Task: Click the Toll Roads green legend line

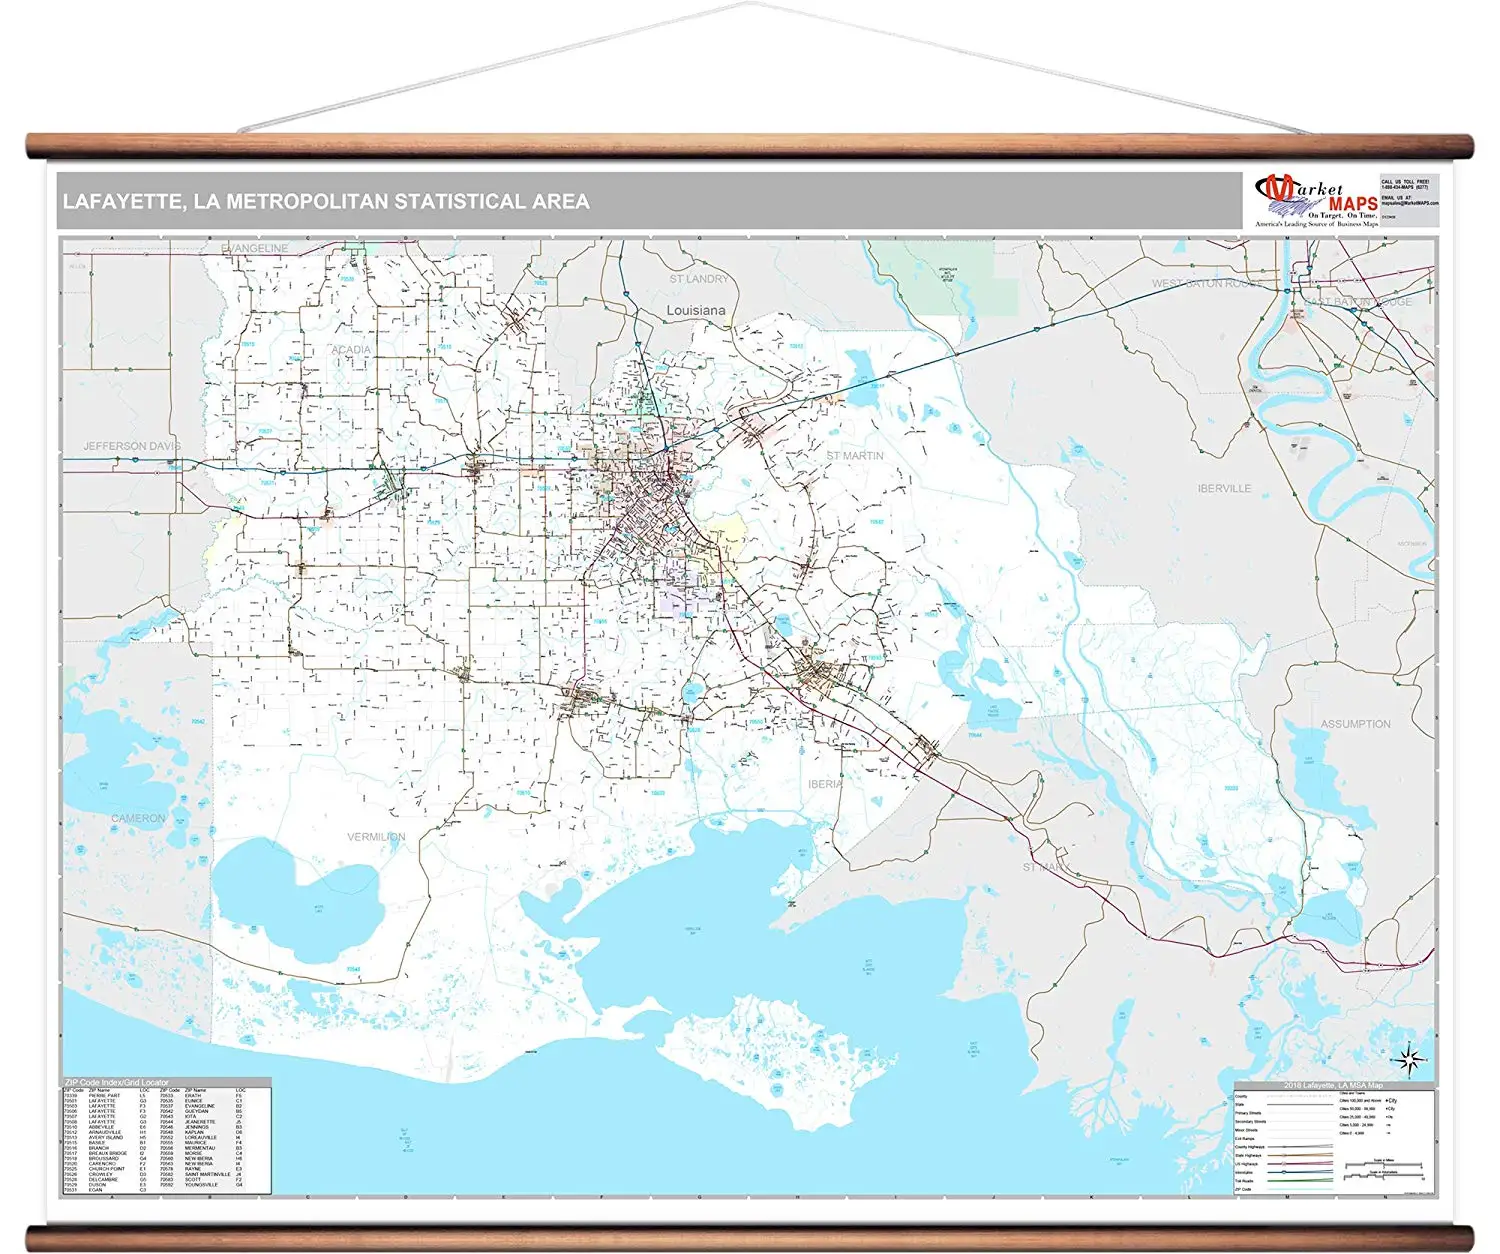Action: pos(1299,1181)
